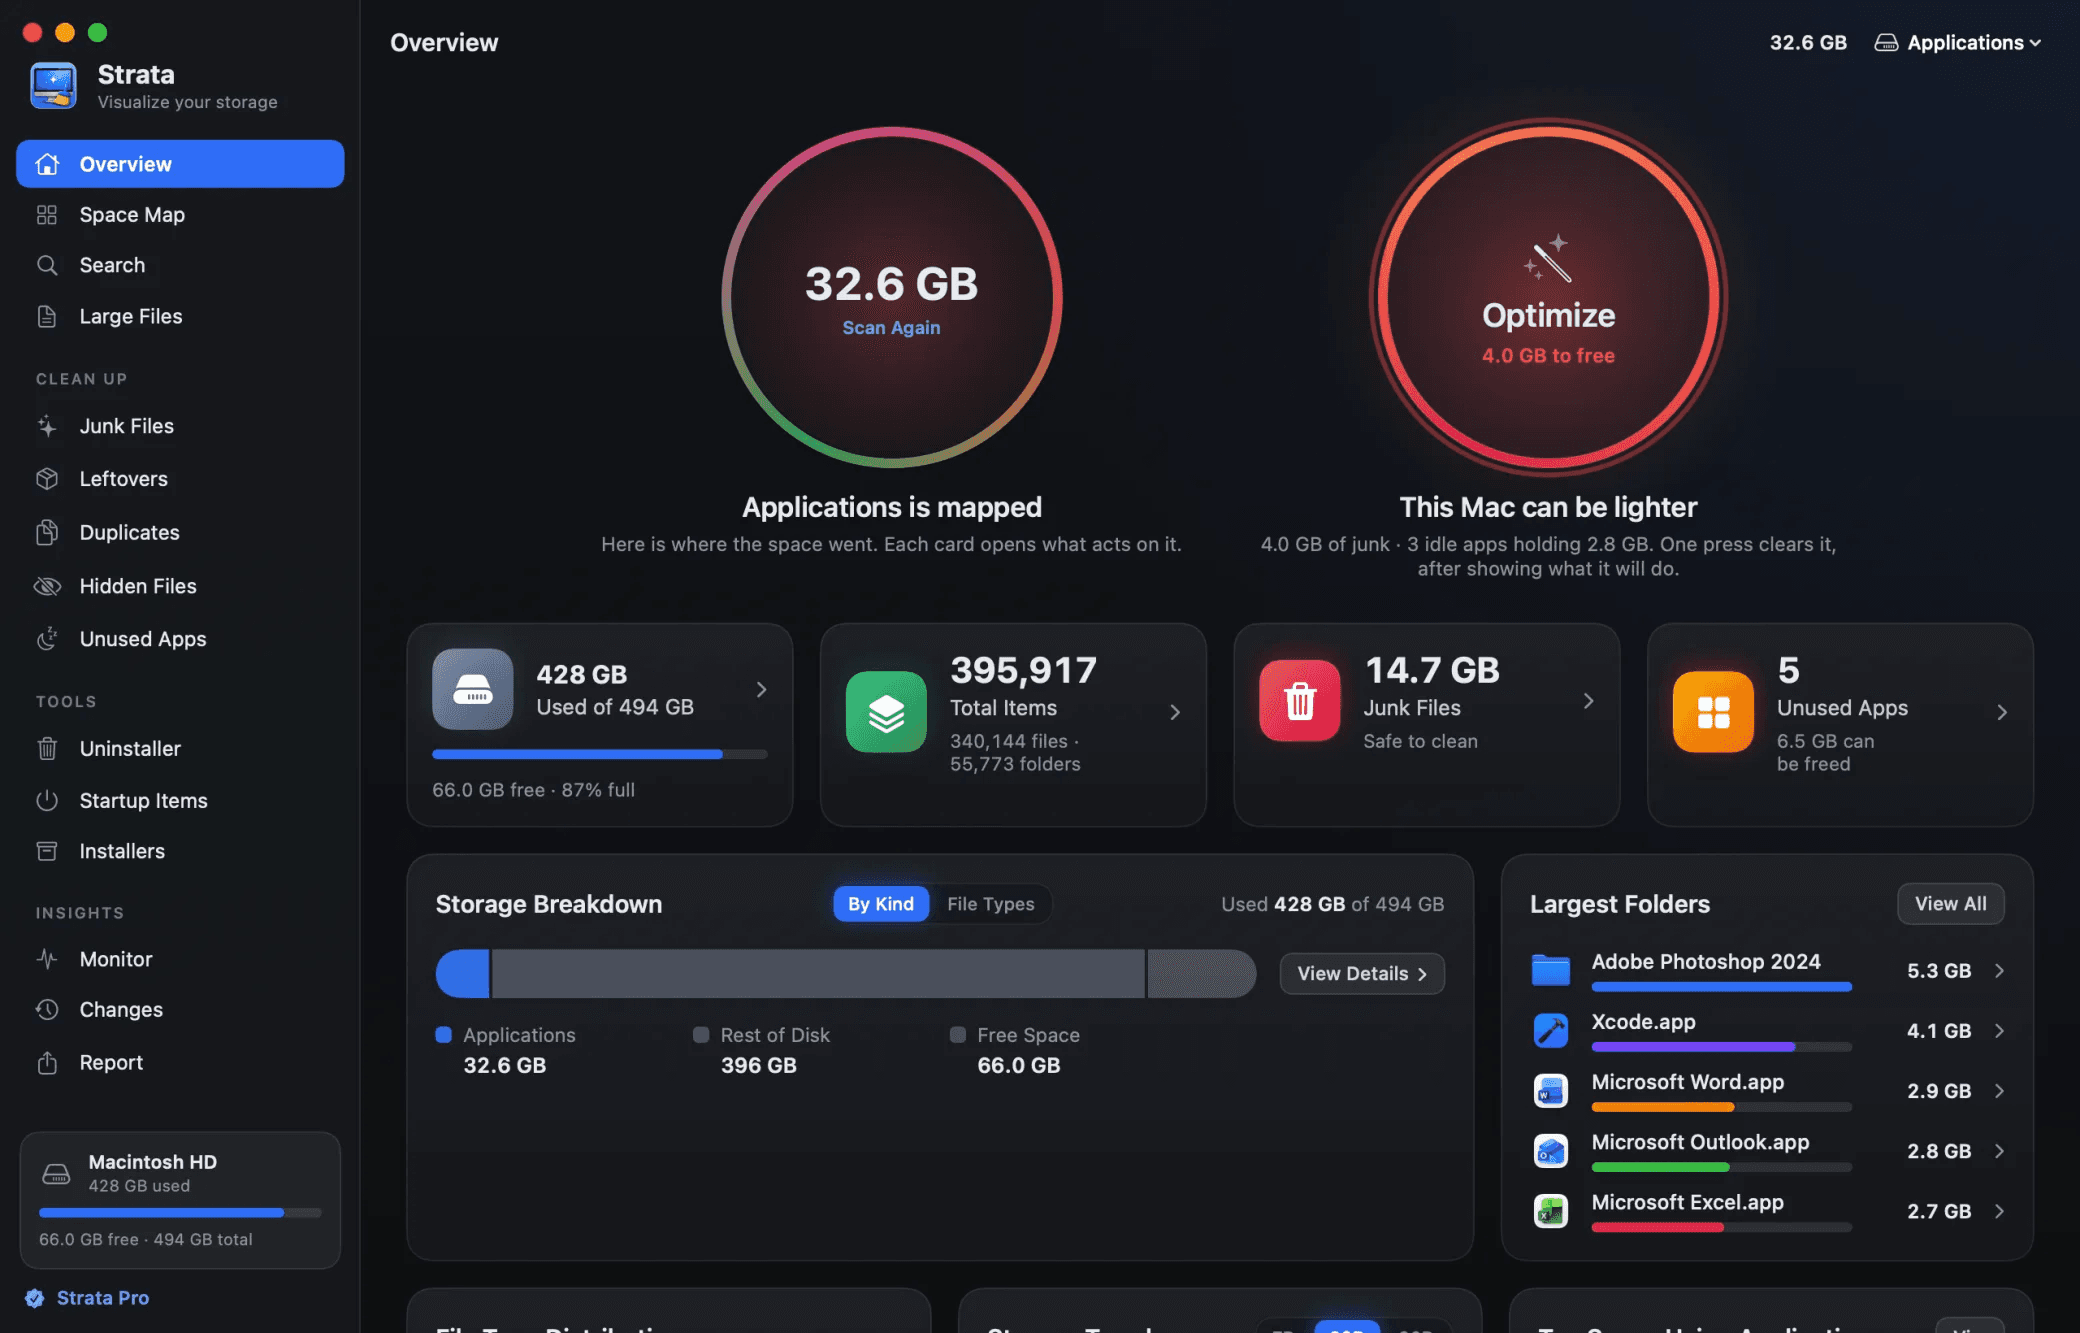Expand the 5 Unused Apps card chevron
The height and width of the screenshot is (1333, 2080).
[x=2002, y=712]
